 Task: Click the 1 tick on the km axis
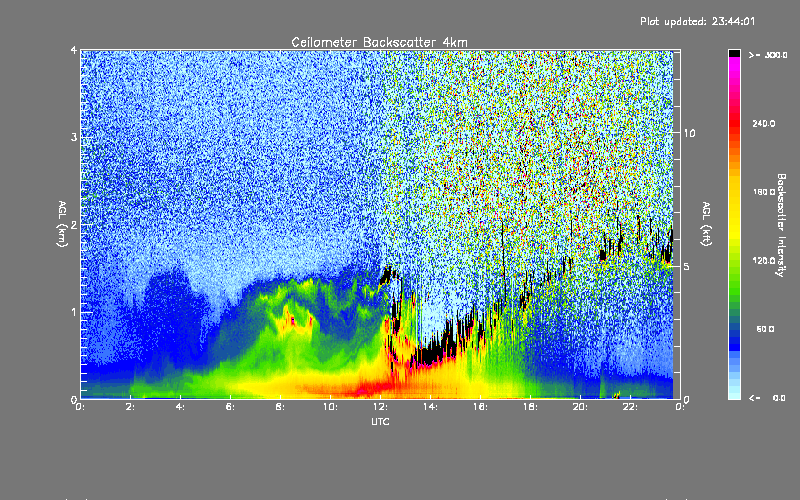(74, 312)
